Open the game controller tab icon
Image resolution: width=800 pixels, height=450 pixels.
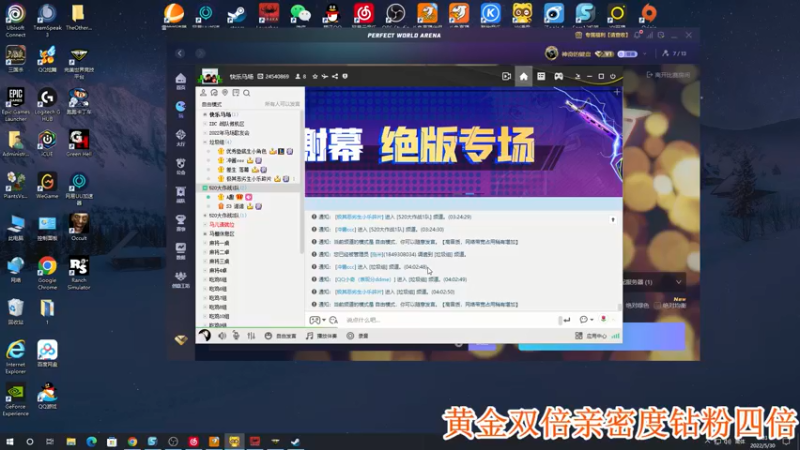point(559,77)
